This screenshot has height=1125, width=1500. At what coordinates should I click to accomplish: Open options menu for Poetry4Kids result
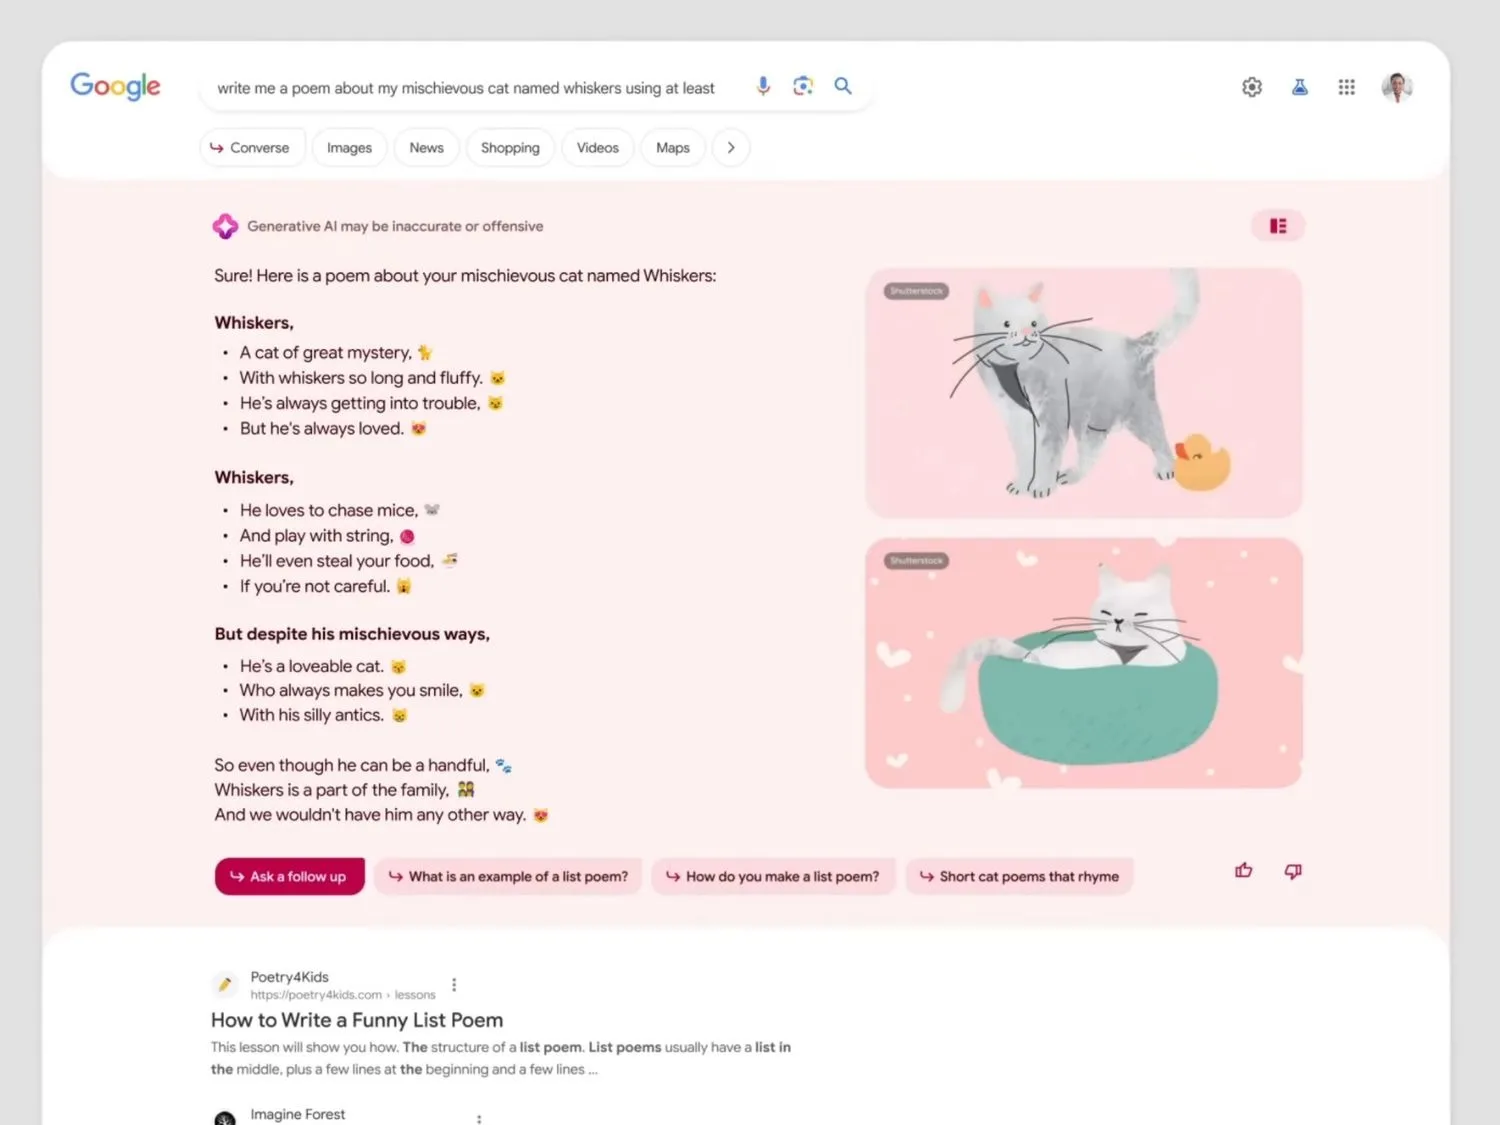[x=454, y=985]
